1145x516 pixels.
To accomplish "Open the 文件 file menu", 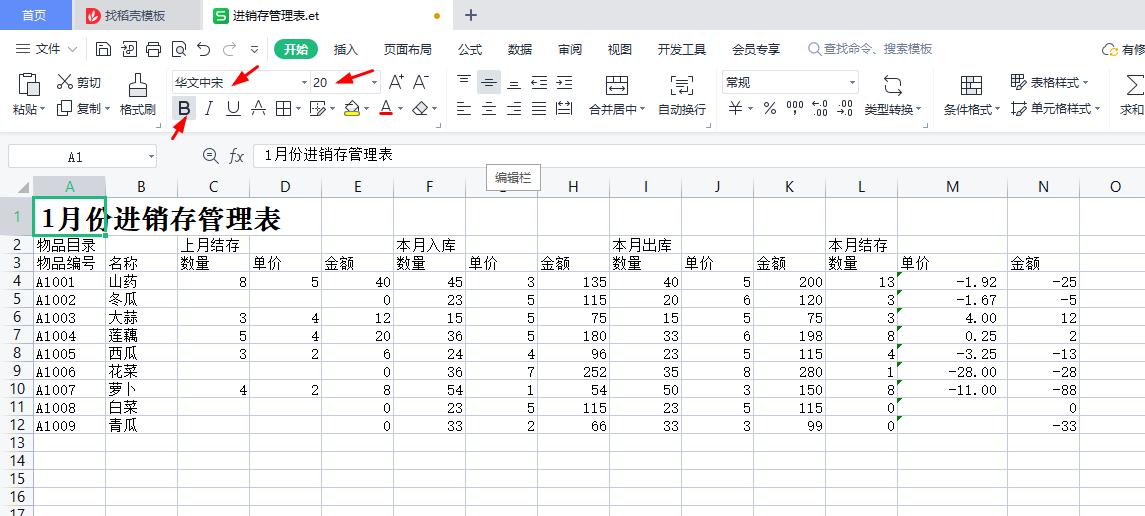I will coord(47,49).
